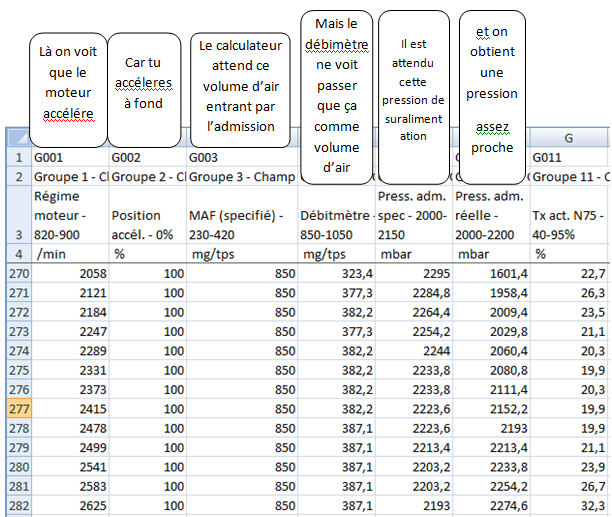Image resolution: width=612 pixels, height=517 pixels.
Task: Click the 'Il est attendu cette pression' callout
Action: [413, 88]
